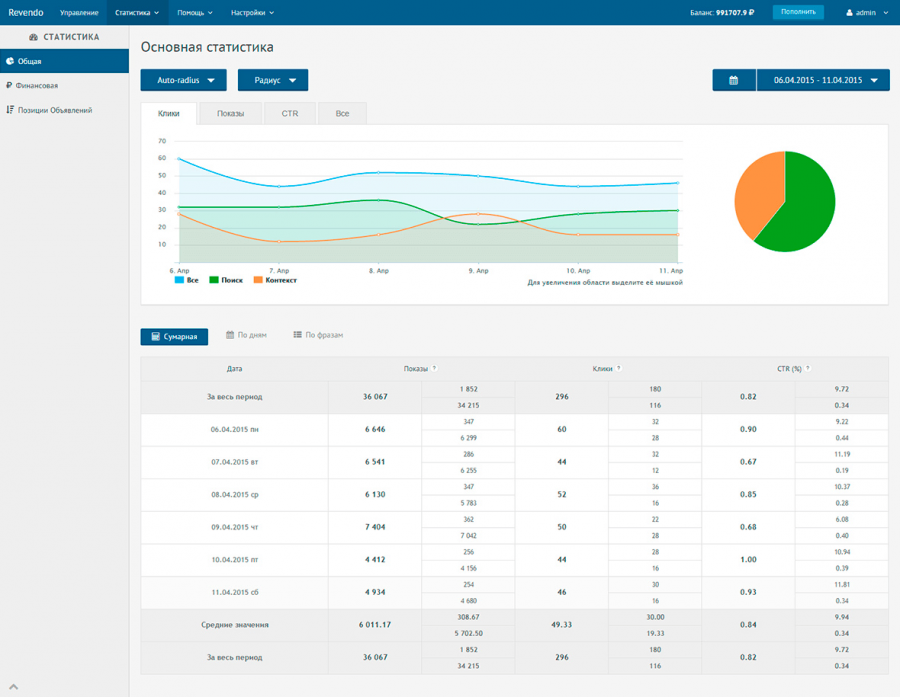Click the collapse chevron under the sidebar
The image size is (900, 697).
(14, 687)
